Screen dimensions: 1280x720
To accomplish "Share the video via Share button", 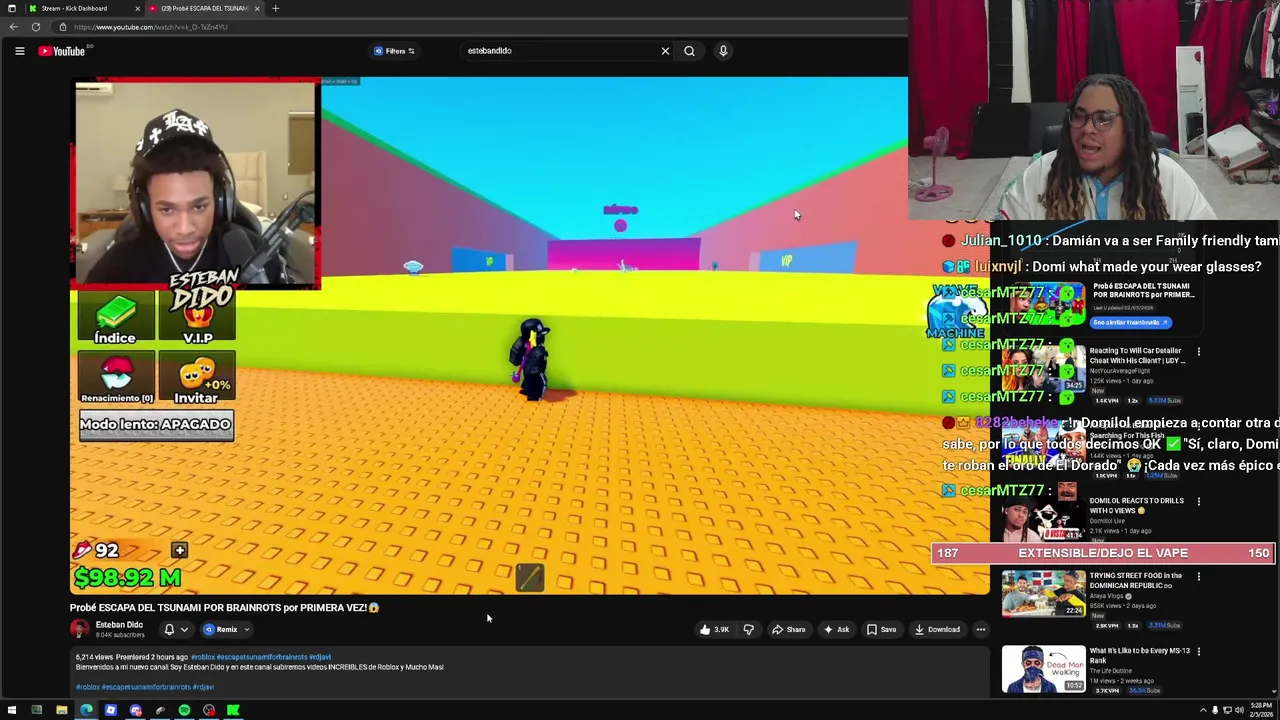I will coord(788,629).
